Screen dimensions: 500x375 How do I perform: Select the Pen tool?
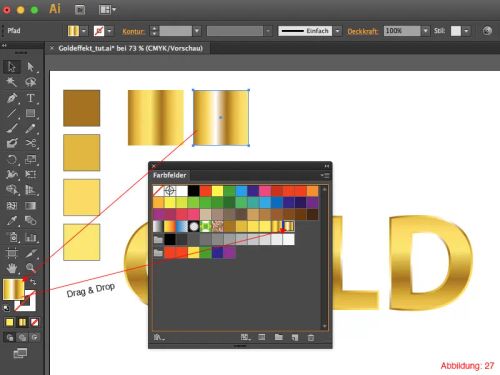(12, 98)
